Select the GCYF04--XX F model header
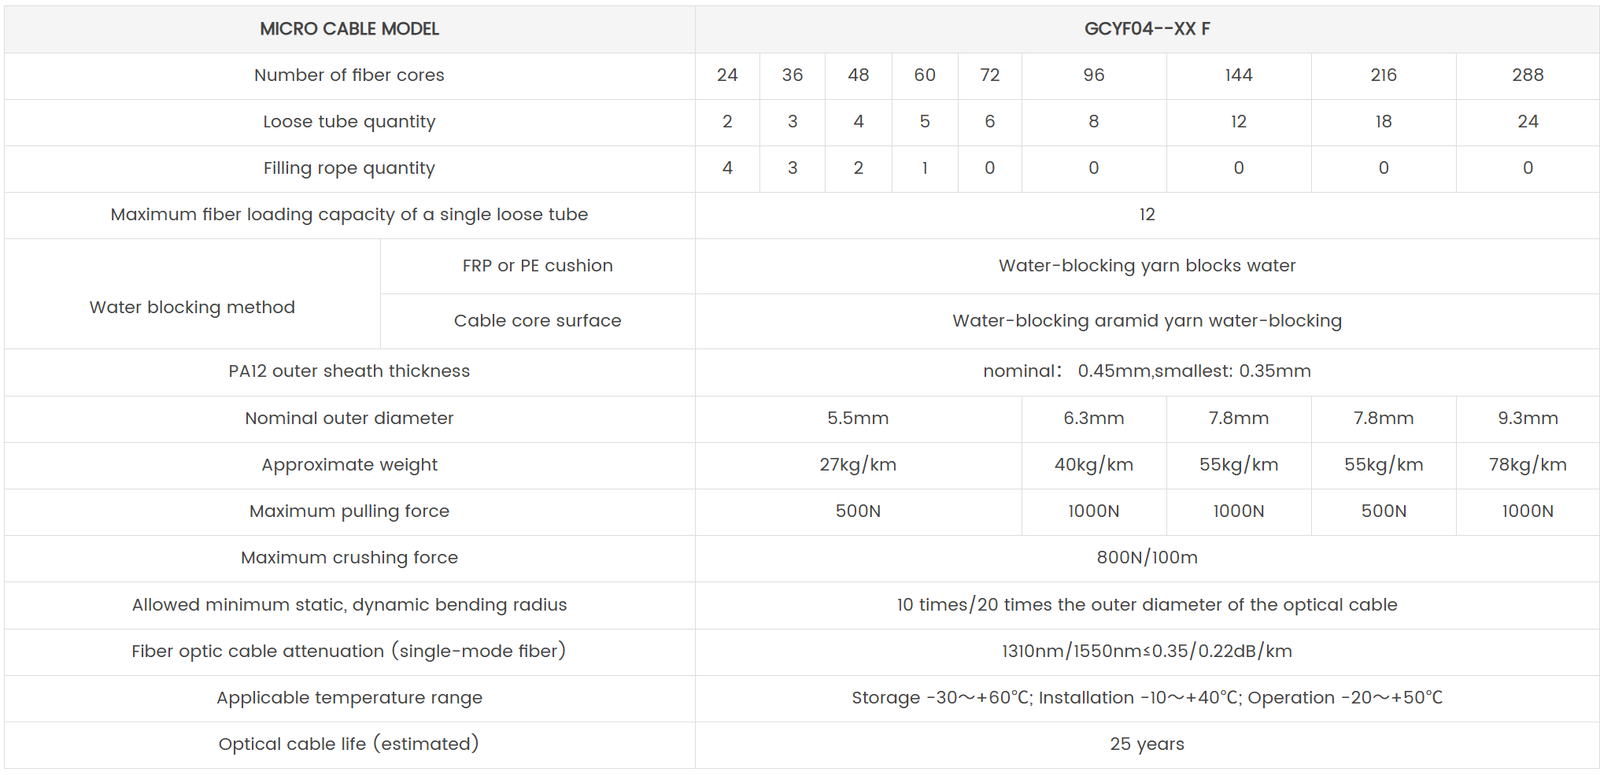The image size is (1600, 775). click(1147, 29)
